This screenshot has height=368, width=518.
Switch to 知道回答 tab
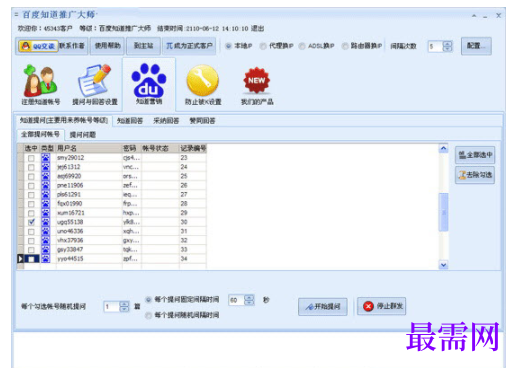point(130,121)
